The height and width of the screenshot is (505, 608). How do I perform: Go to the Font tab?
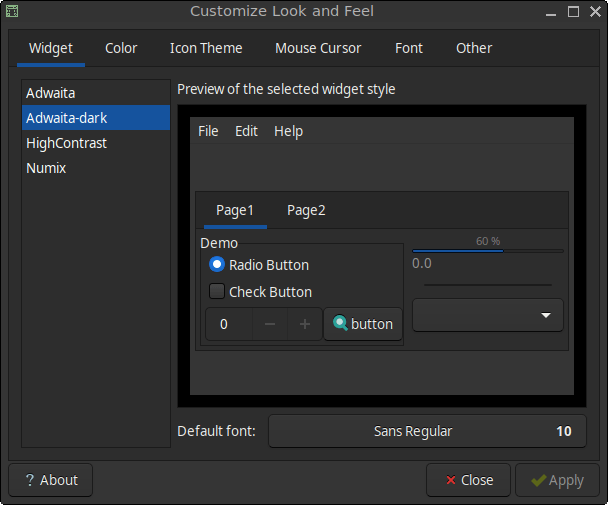tap(409, 48)
